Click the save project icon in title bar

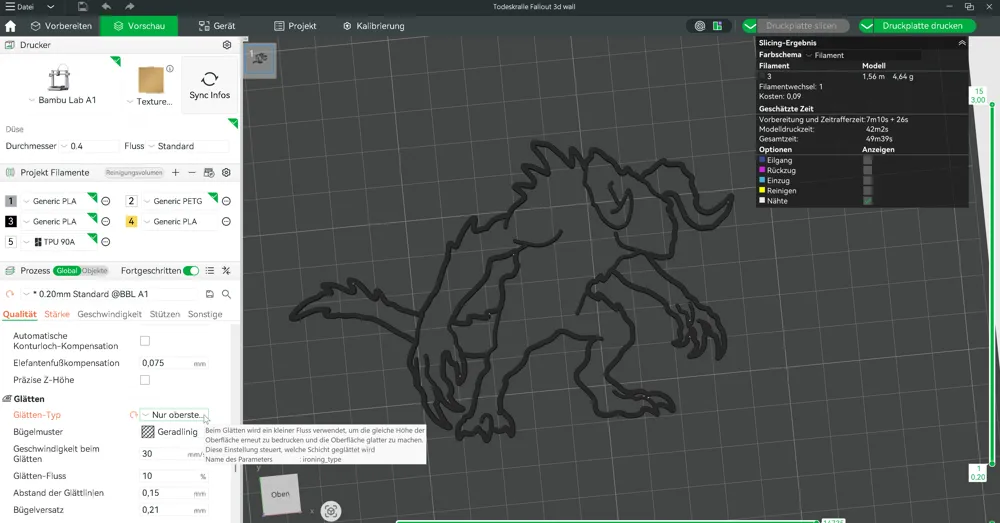[83, 6]
